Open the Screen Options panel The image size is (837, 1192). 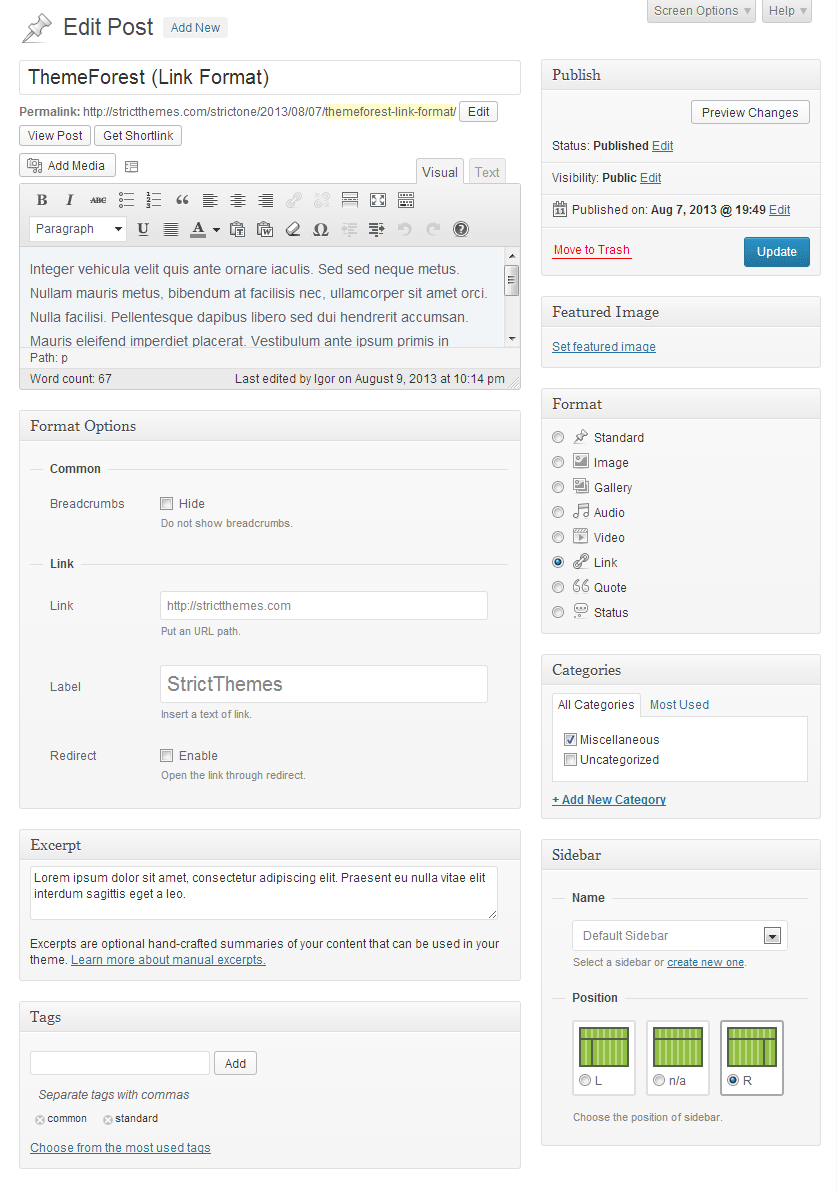(702, 11)
